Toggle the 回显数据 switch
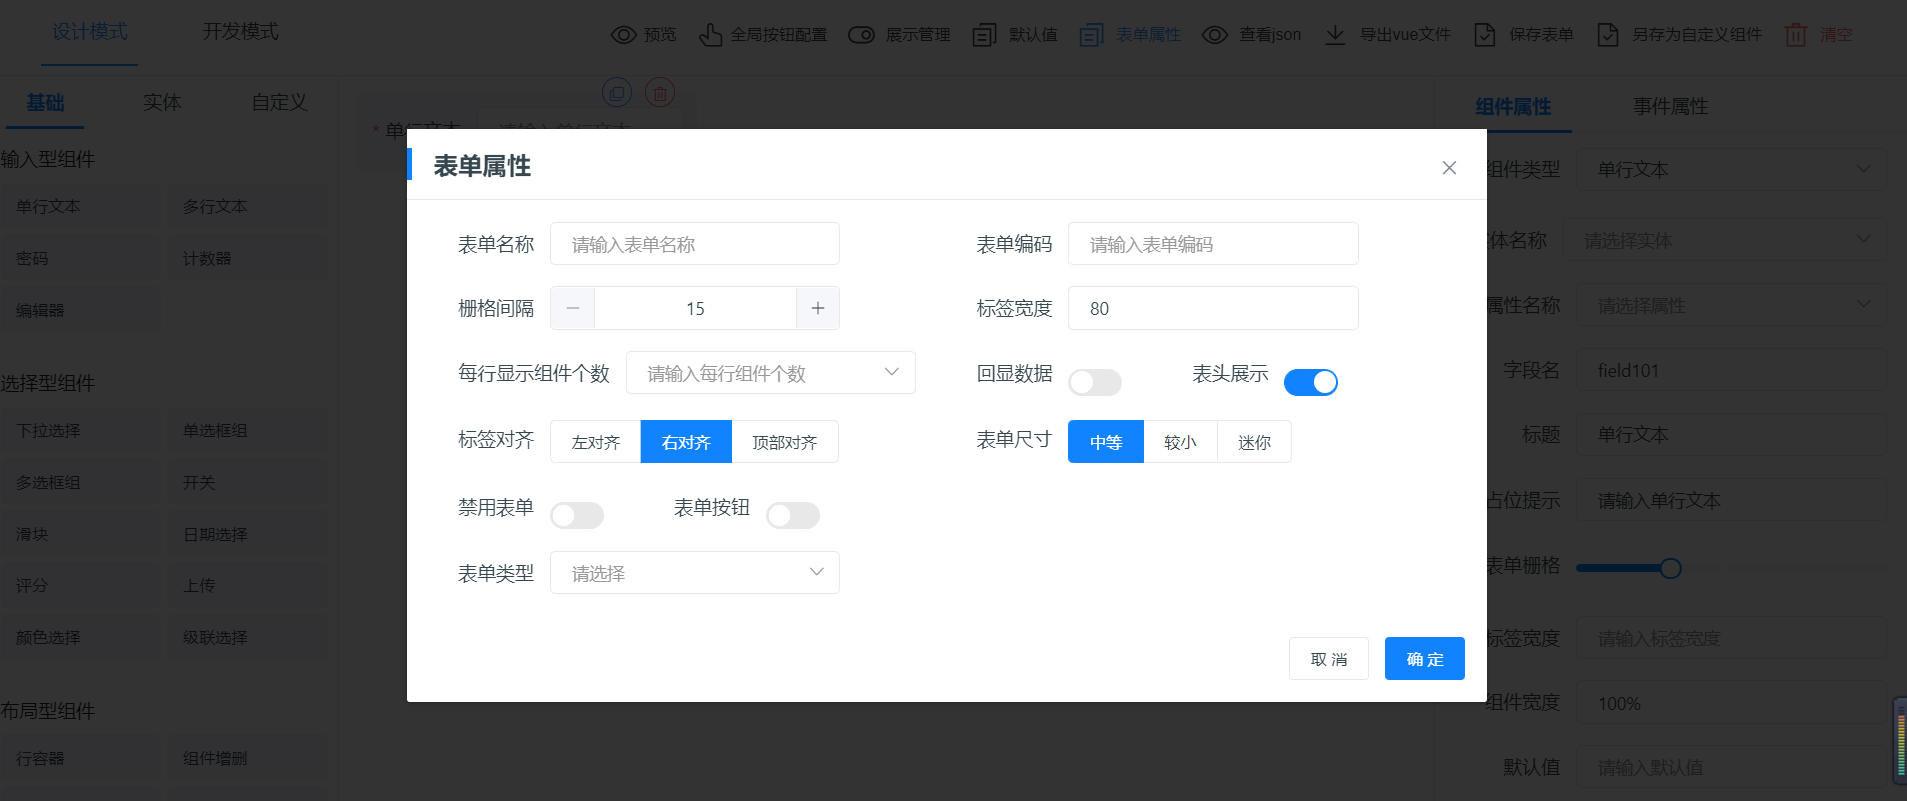The width and height of the screenshot is (1907, 801). pyautogui.click(x=1095, y=382)
